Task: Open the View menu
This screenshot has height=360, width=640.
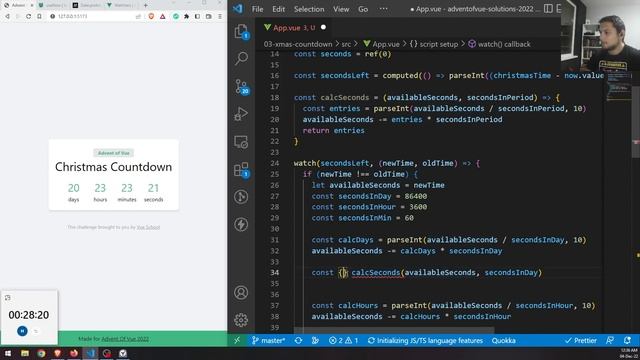Action: (341, 9)
